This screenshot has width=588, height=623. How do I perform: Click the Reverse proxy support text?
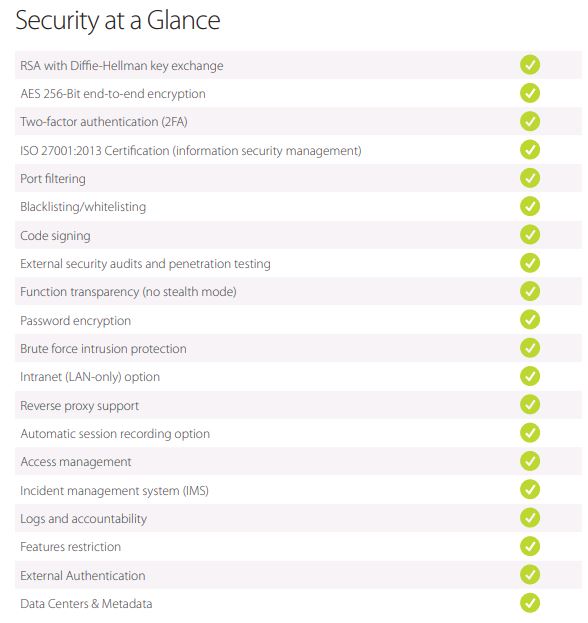point(79,406)
